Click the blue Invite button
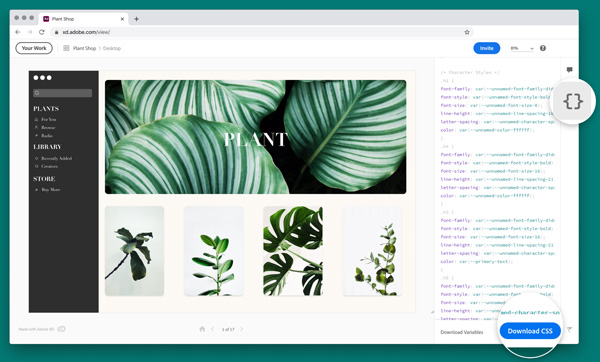Screen dimensions: 600x362 [x=486, y=48]
